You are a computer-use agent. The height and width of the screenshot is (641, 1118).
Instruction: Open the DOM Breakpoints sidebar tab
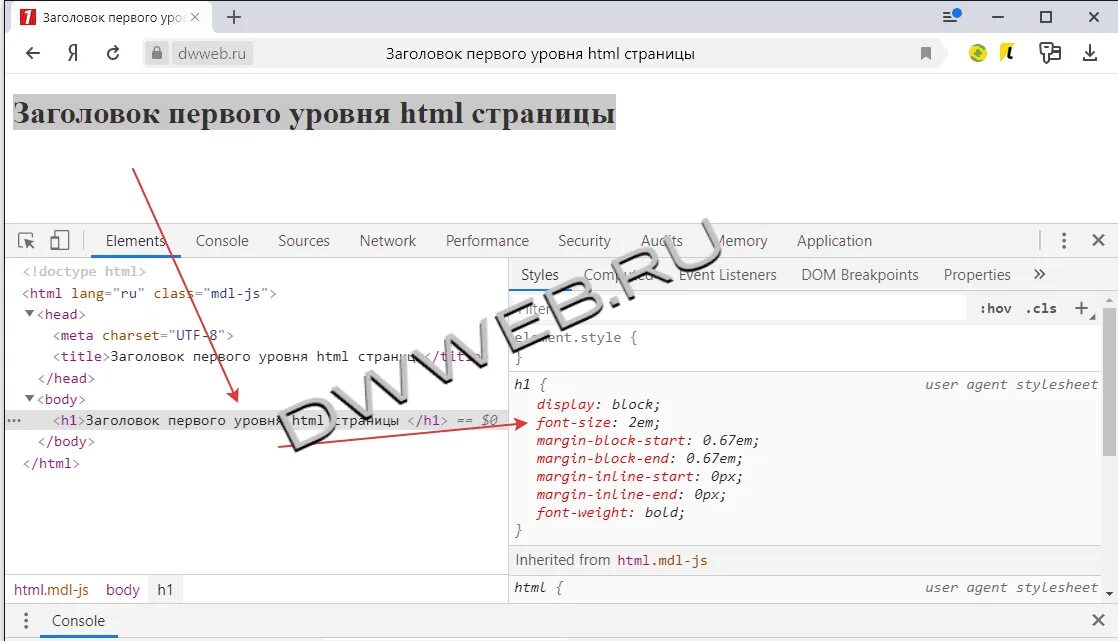[x=859, y=275]
